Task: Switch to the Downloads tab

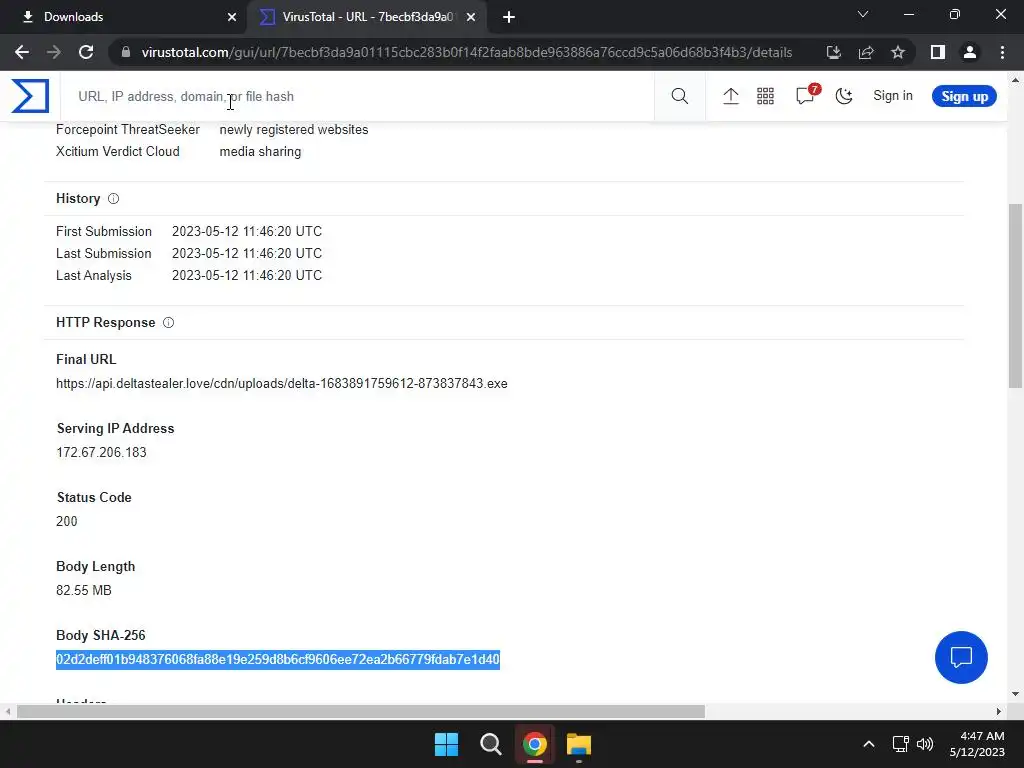Action: point(124,17)
